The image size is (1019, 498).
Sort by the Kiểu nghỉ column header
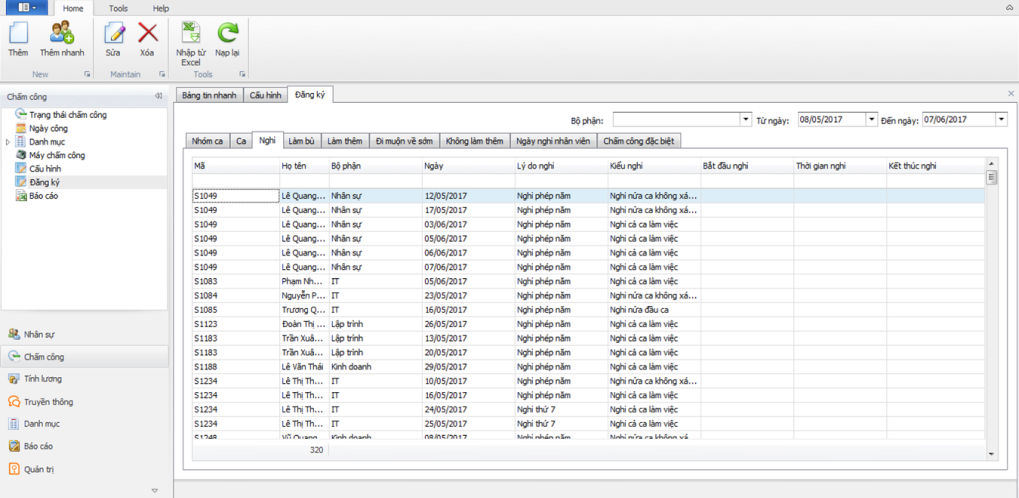tap(654, 166)
